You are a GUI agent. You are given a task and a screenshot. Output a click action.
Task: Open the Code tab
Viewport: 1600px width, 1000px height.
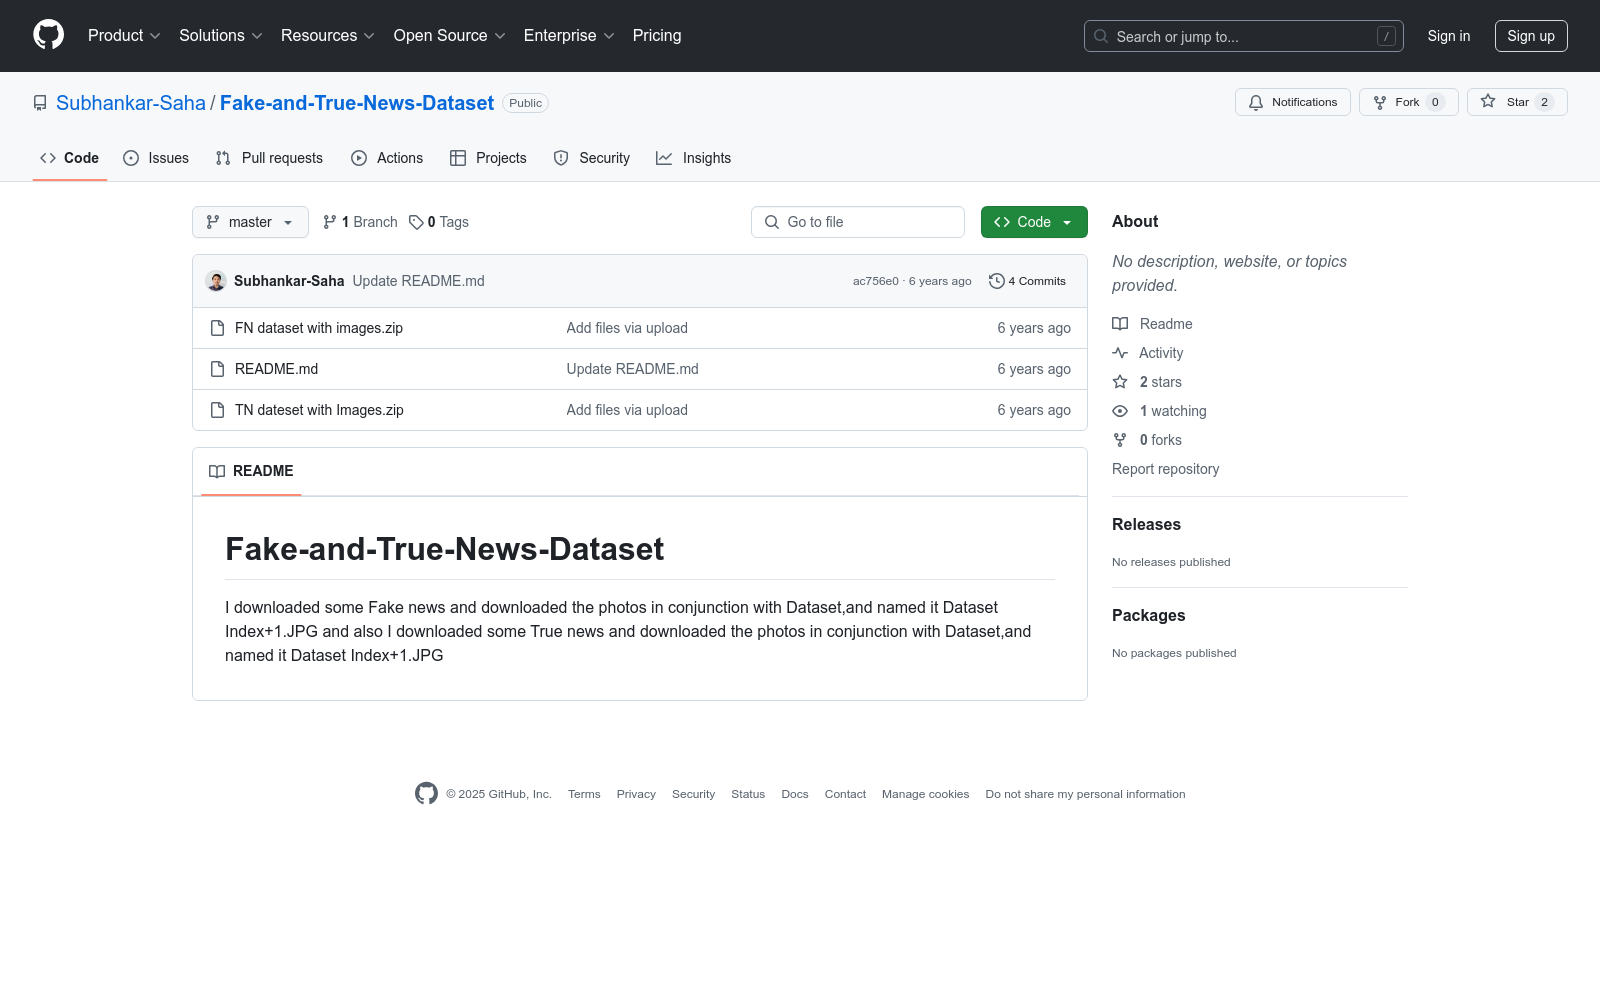coord(70,158)
